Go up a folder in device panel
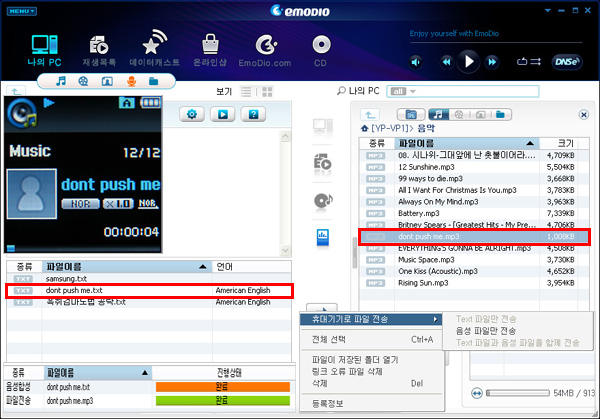 point(370,114)
